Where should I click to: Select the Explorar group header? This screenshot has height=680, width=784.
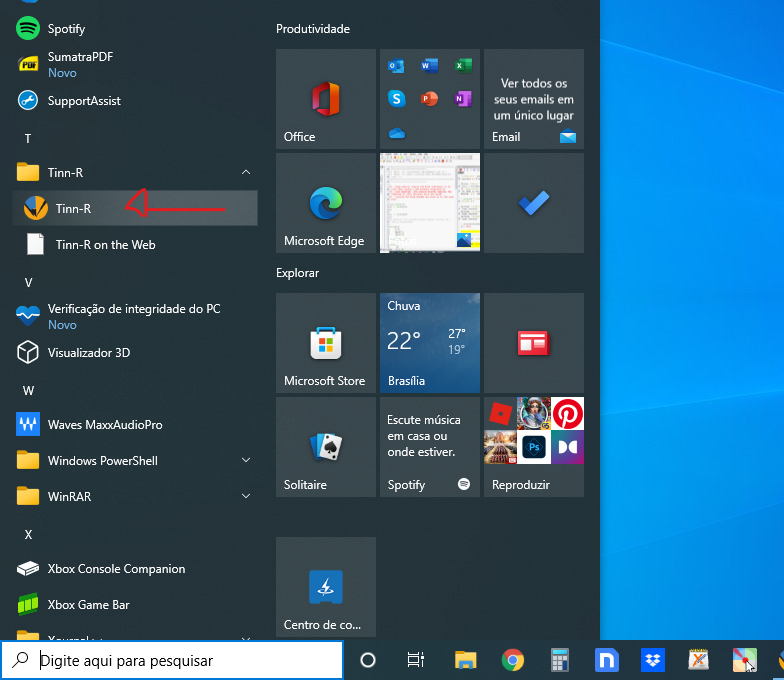(298, 273)
